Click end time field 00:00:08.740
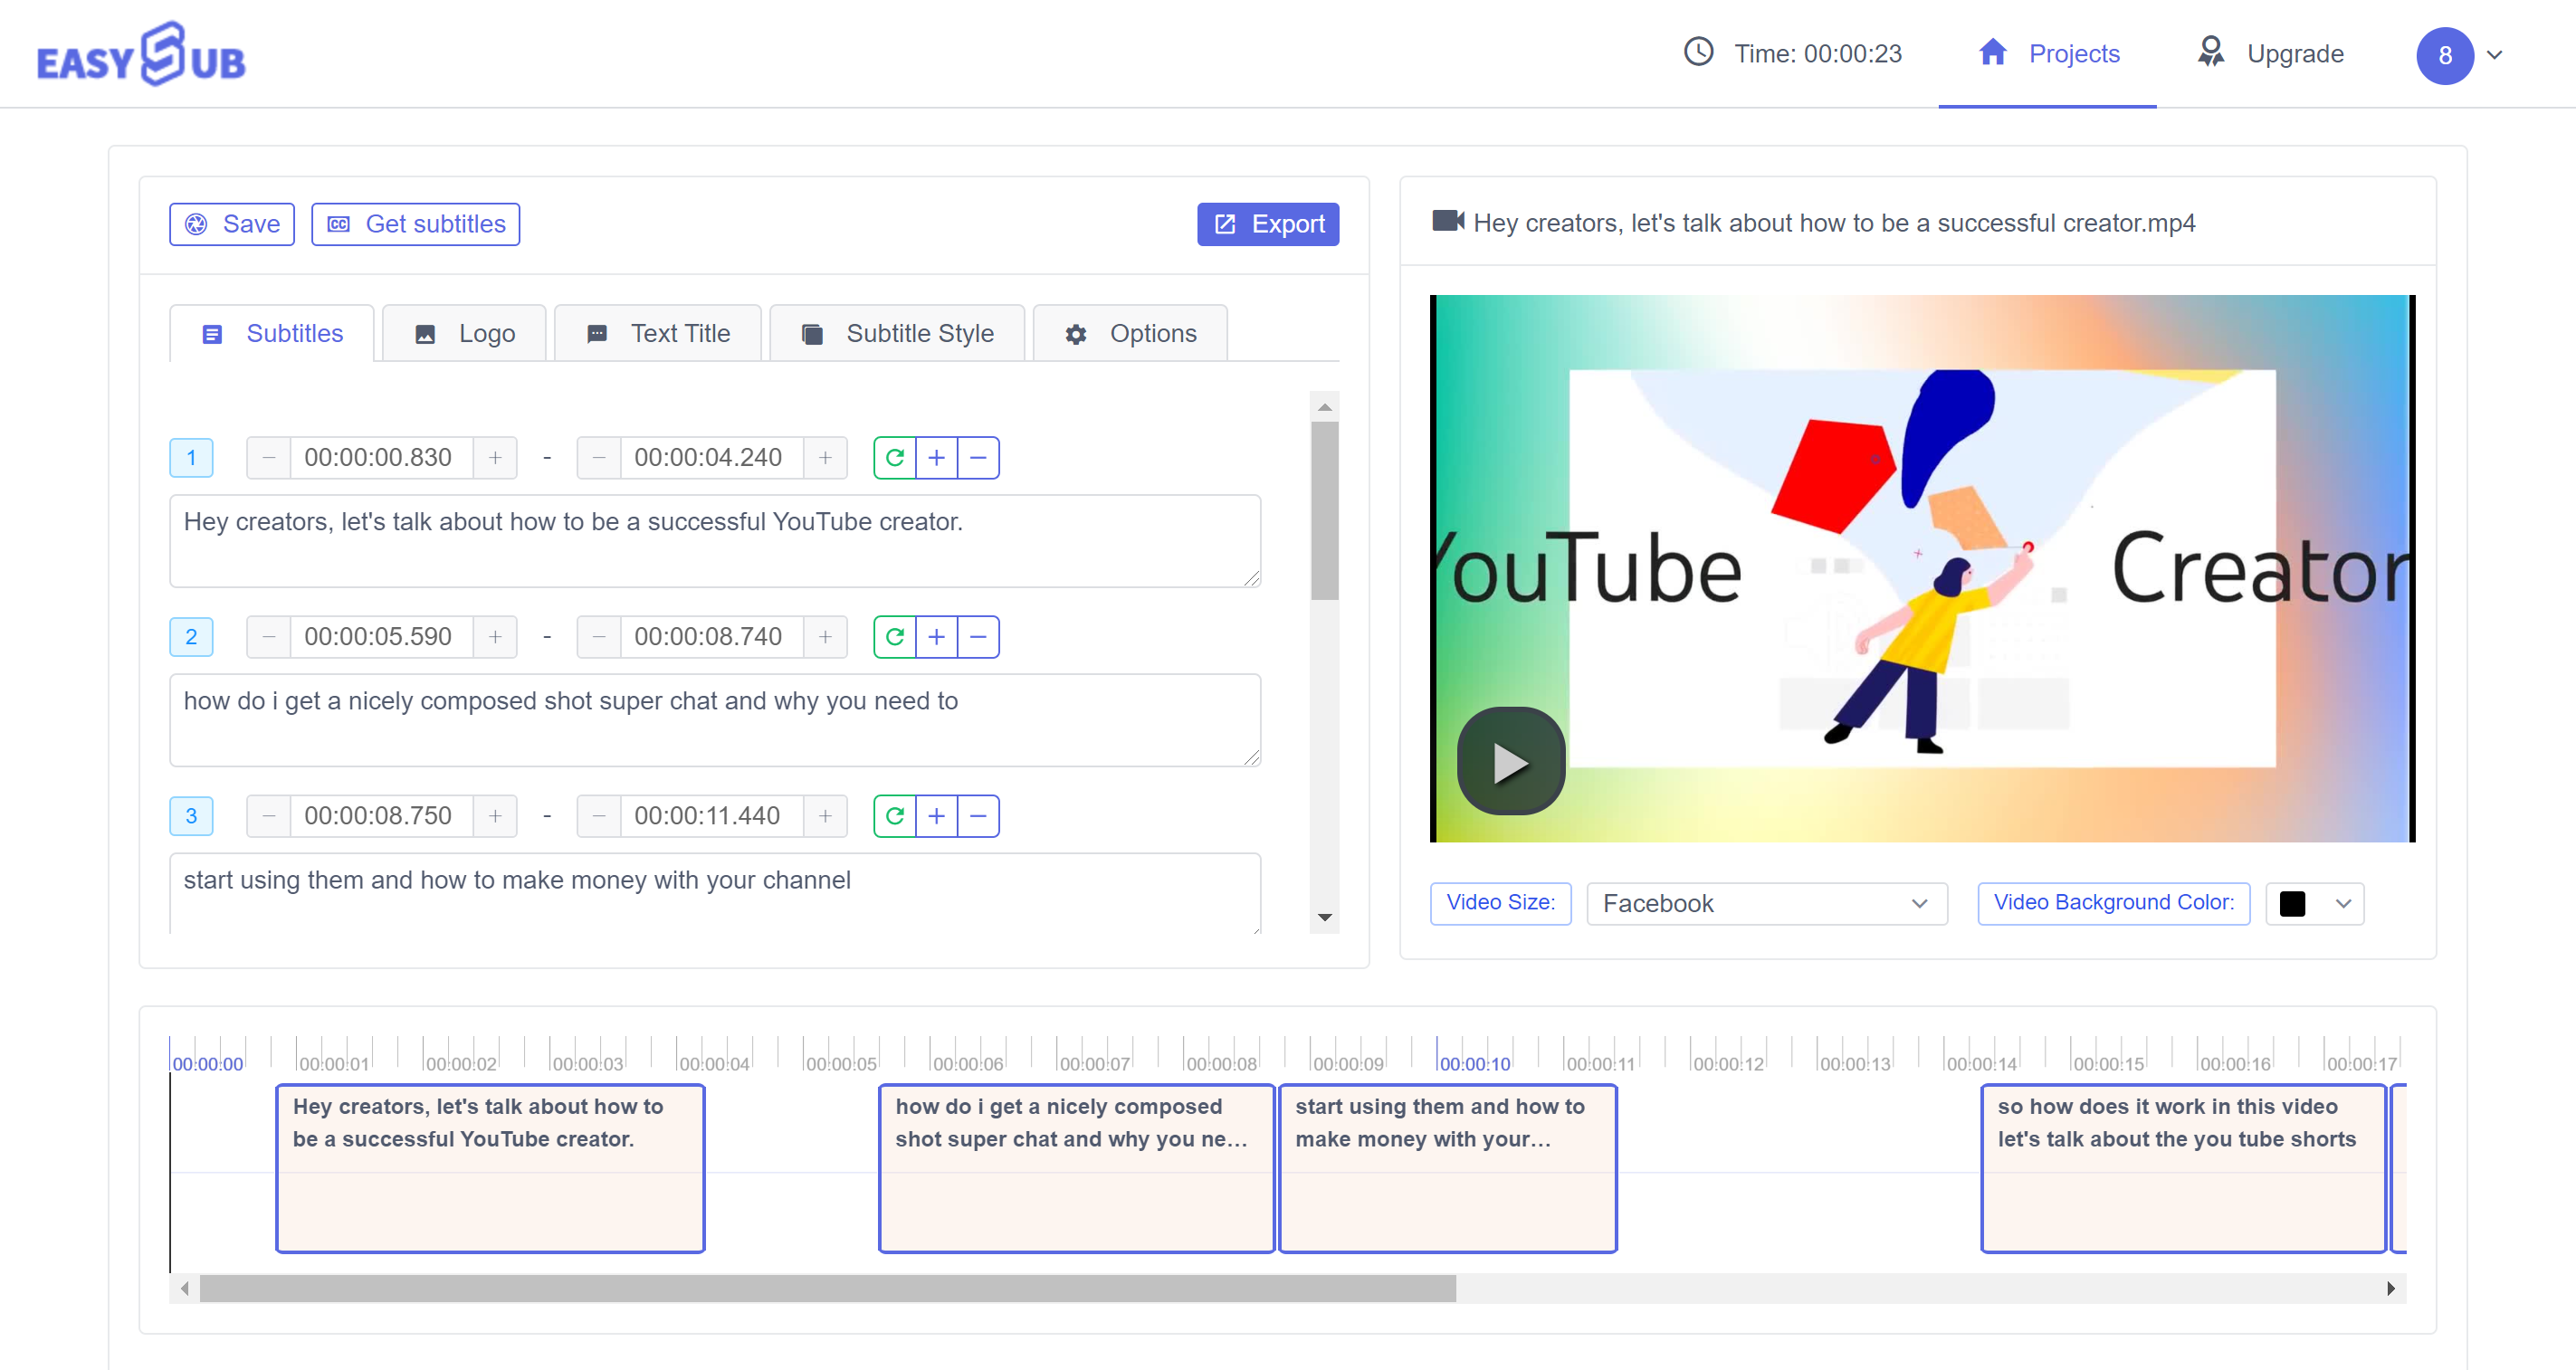Screen dimensions: 2576x1370 point(711,637)
